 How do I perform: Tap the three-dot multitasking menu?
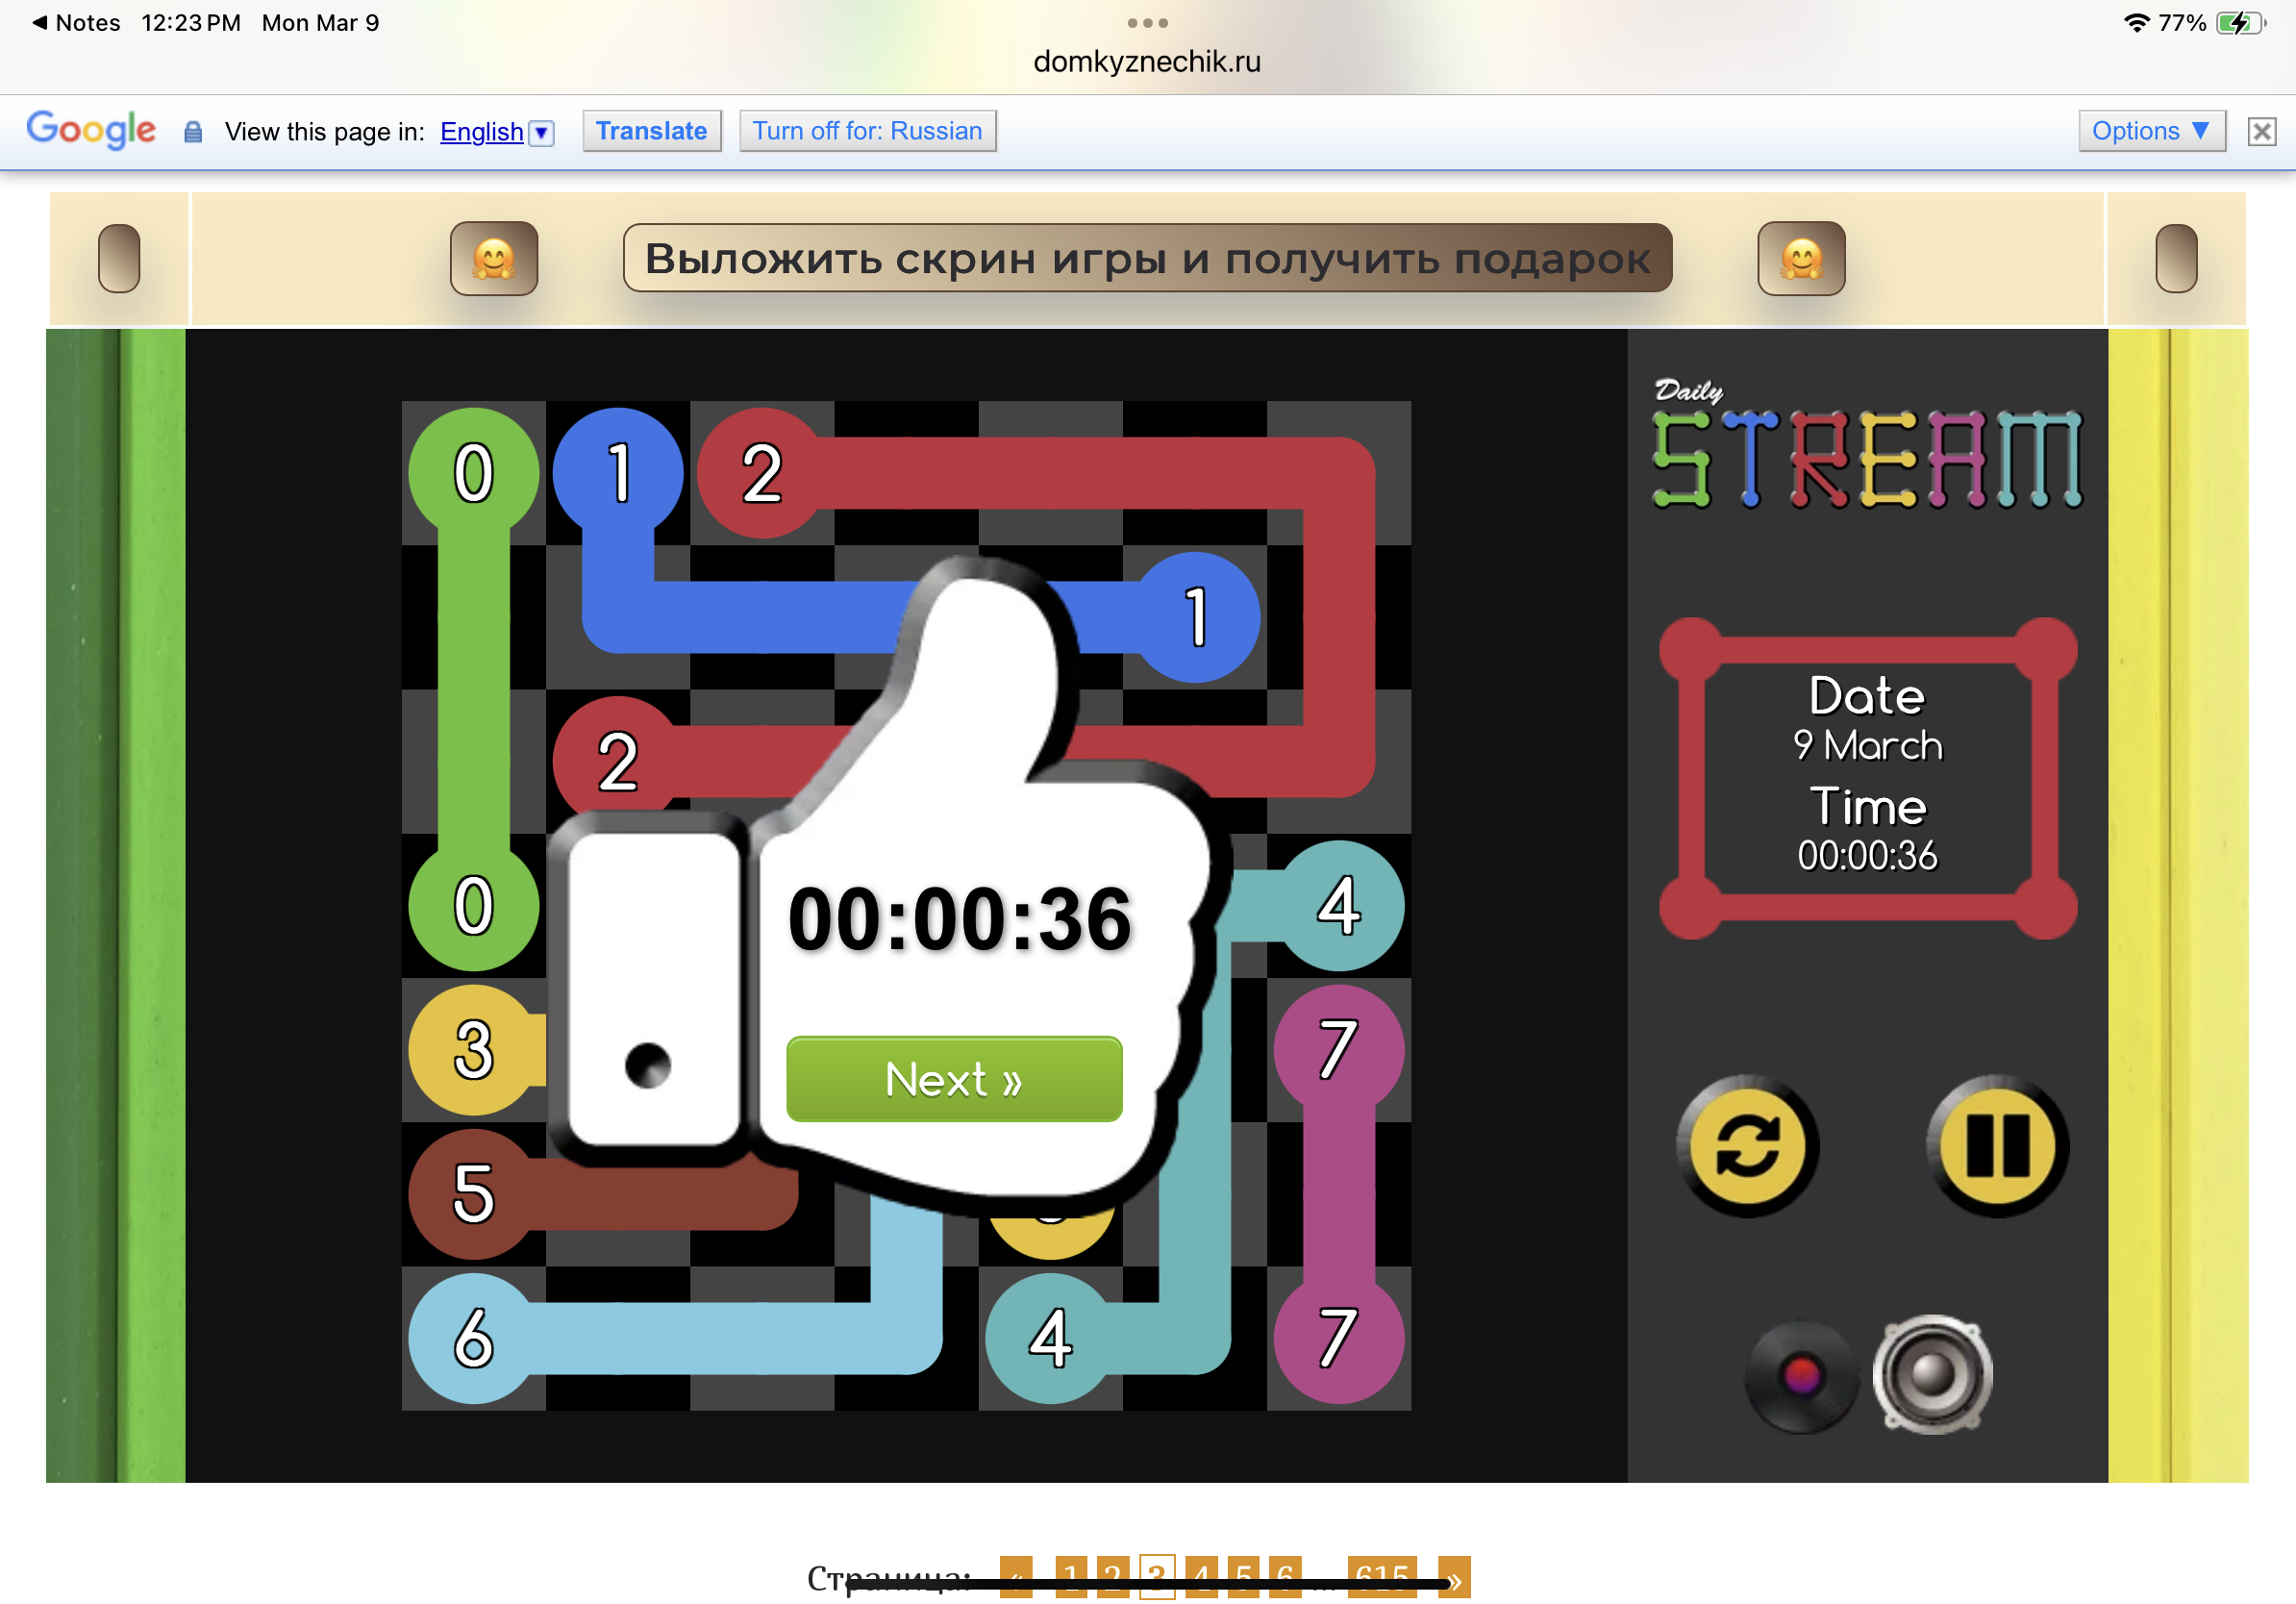pos(1146,22)
